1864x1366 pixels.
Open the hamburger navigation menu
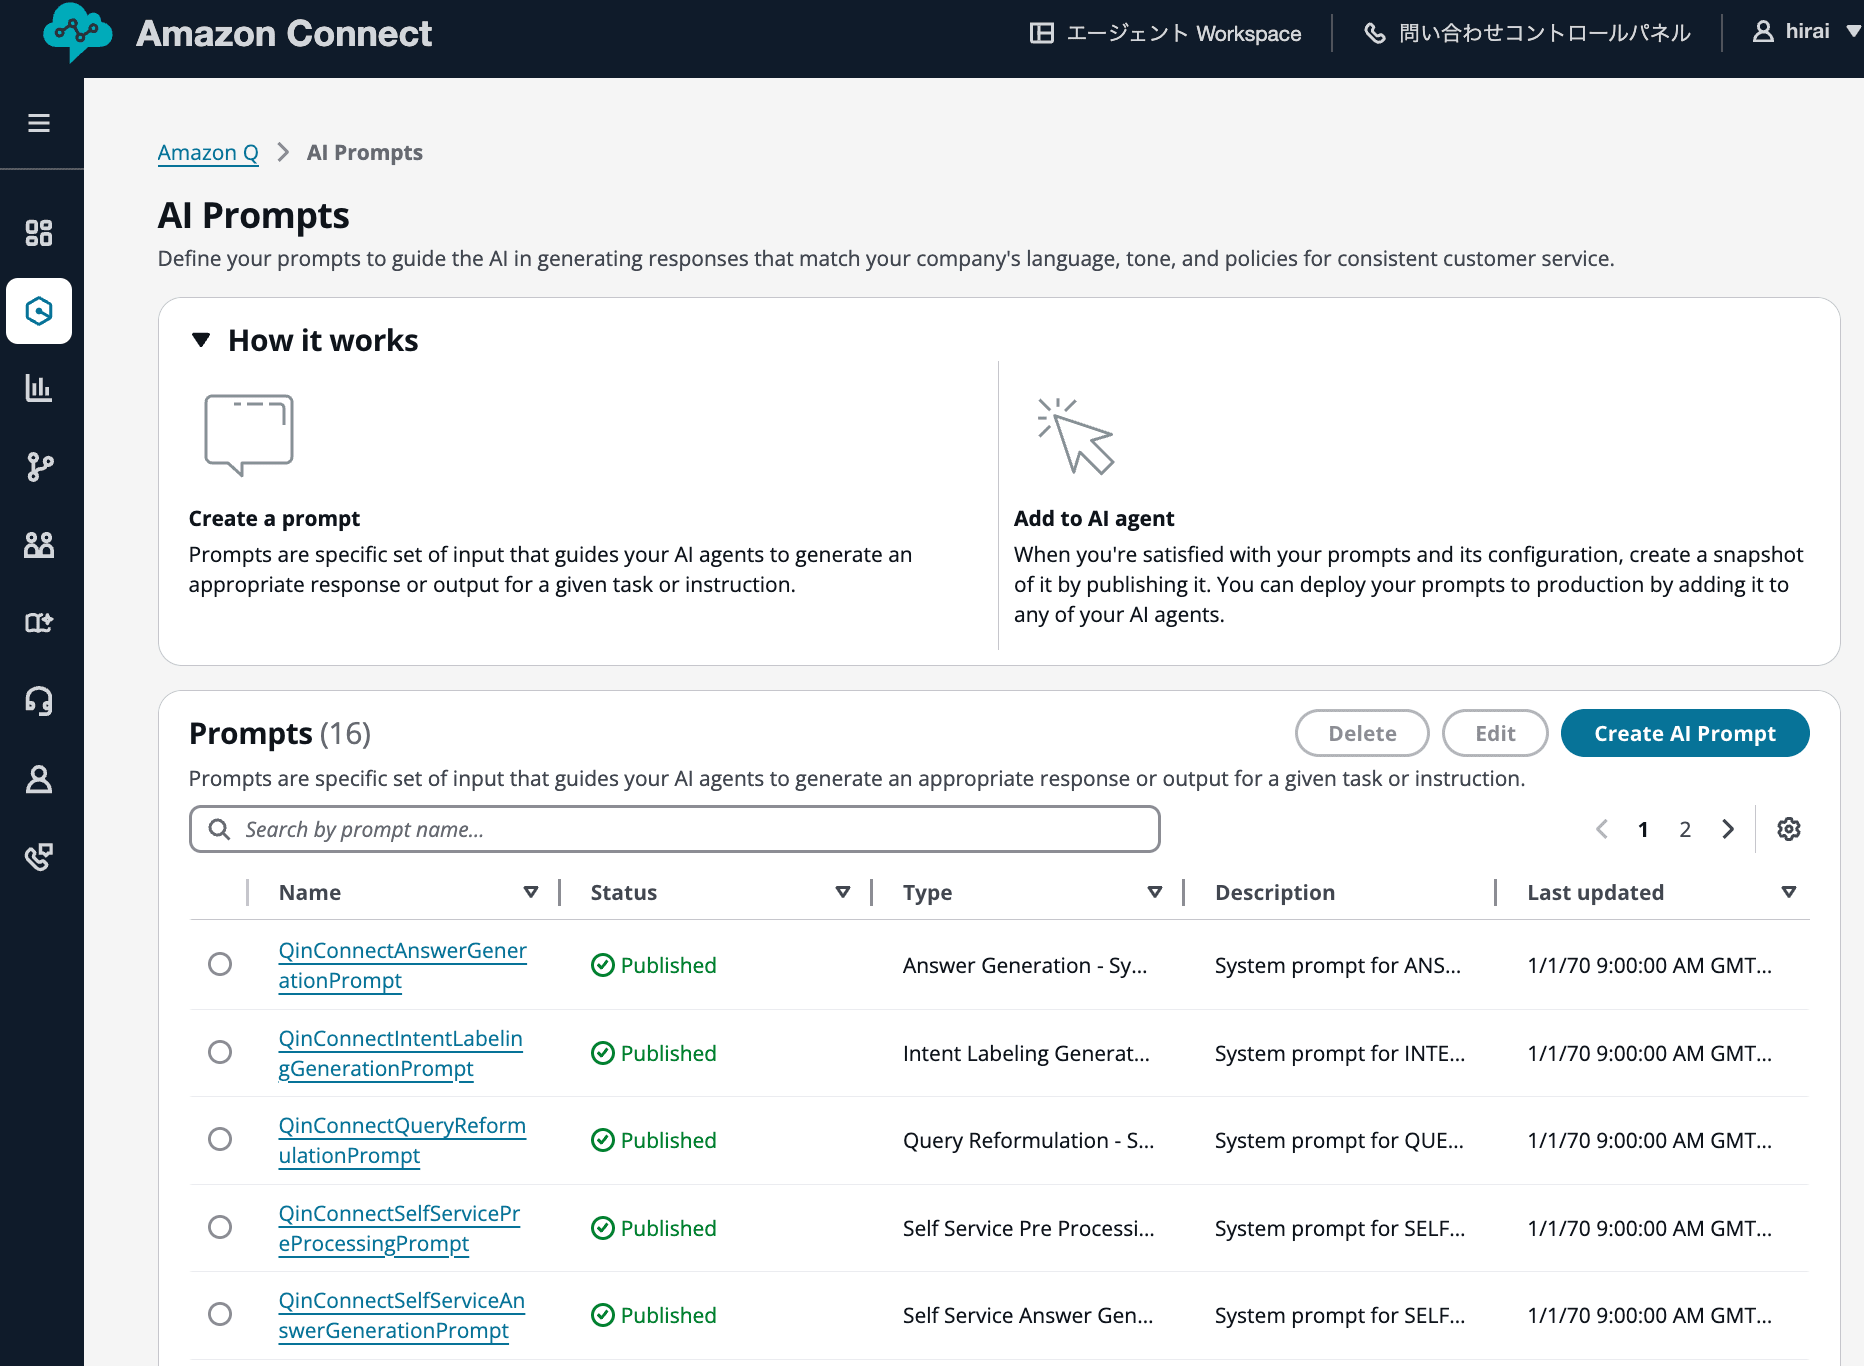(39, 123)
